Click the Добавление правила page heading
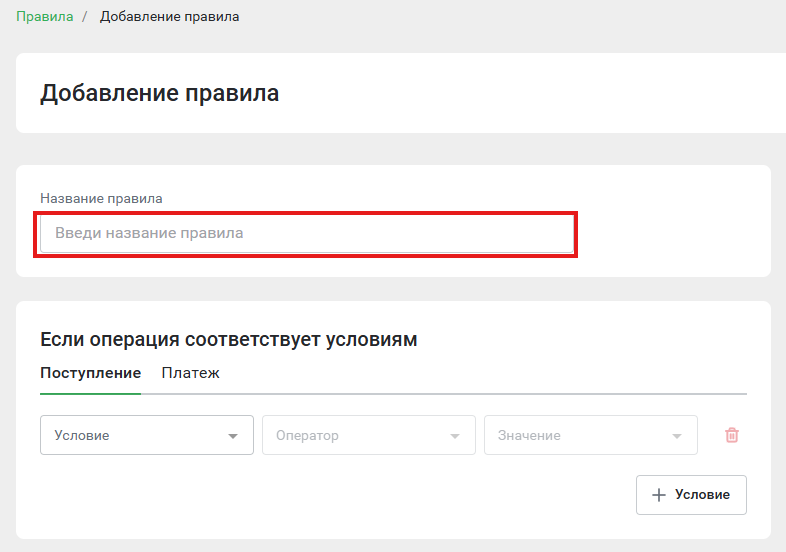This screenshot has height=552, width=786. (x=159, y=93)
